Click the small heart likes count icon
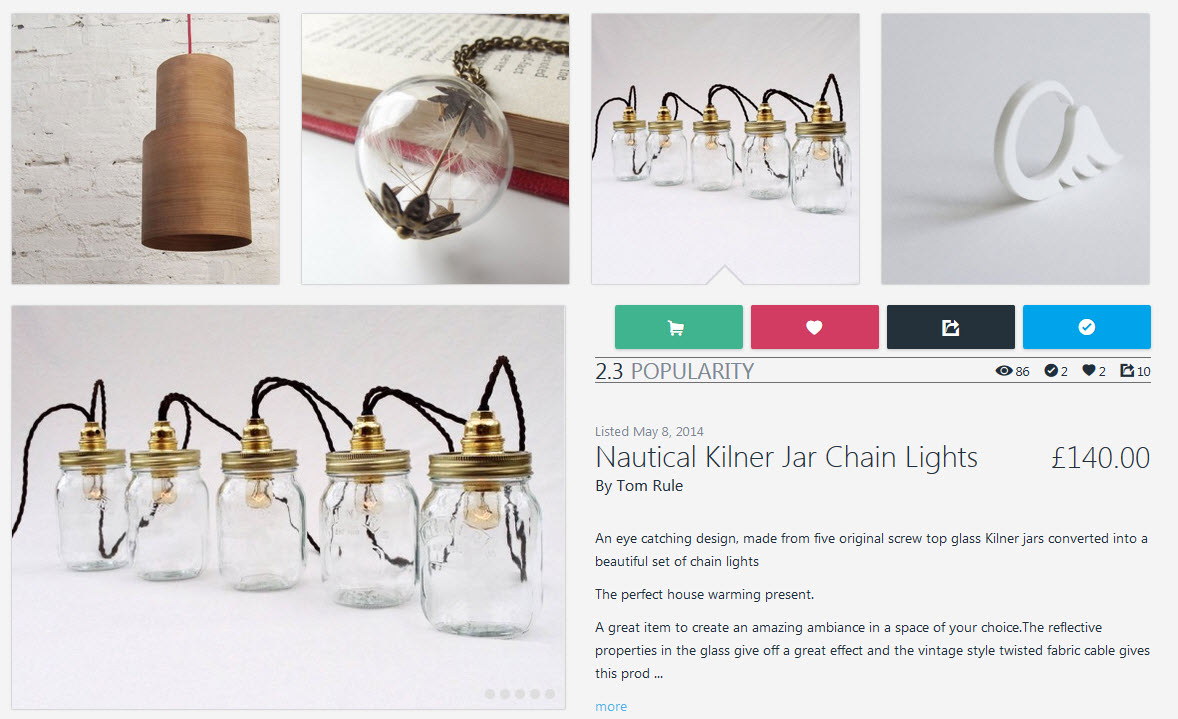 (1089, 370)
